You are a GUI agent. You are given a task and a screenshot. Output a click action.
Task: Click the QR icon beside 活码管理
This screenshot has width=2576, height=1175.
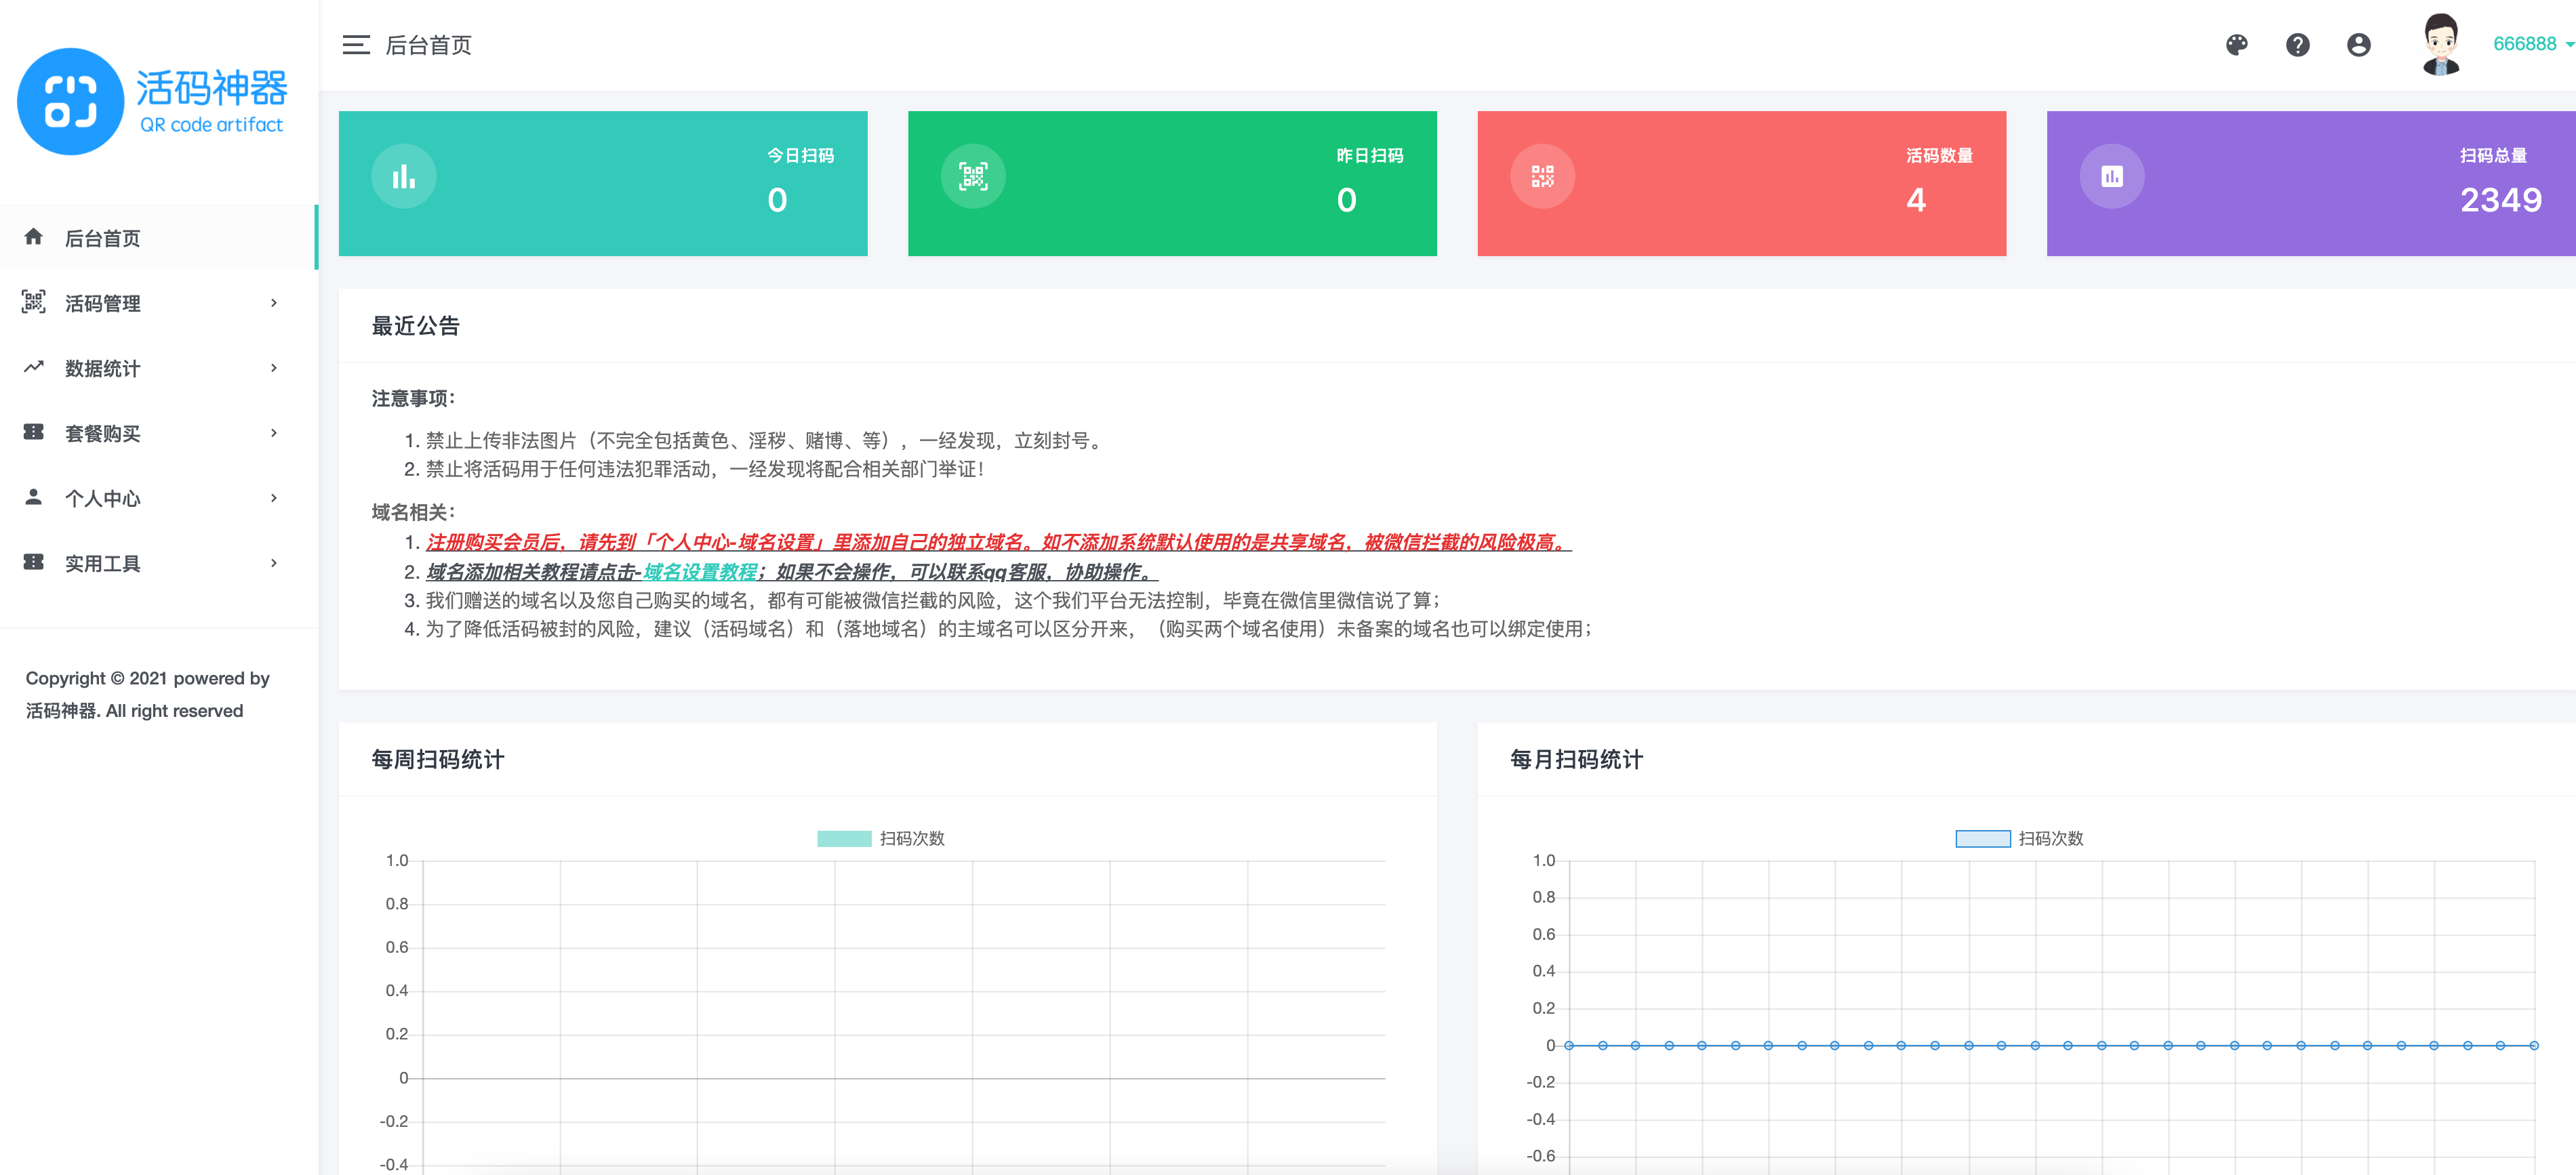(34, 302)
